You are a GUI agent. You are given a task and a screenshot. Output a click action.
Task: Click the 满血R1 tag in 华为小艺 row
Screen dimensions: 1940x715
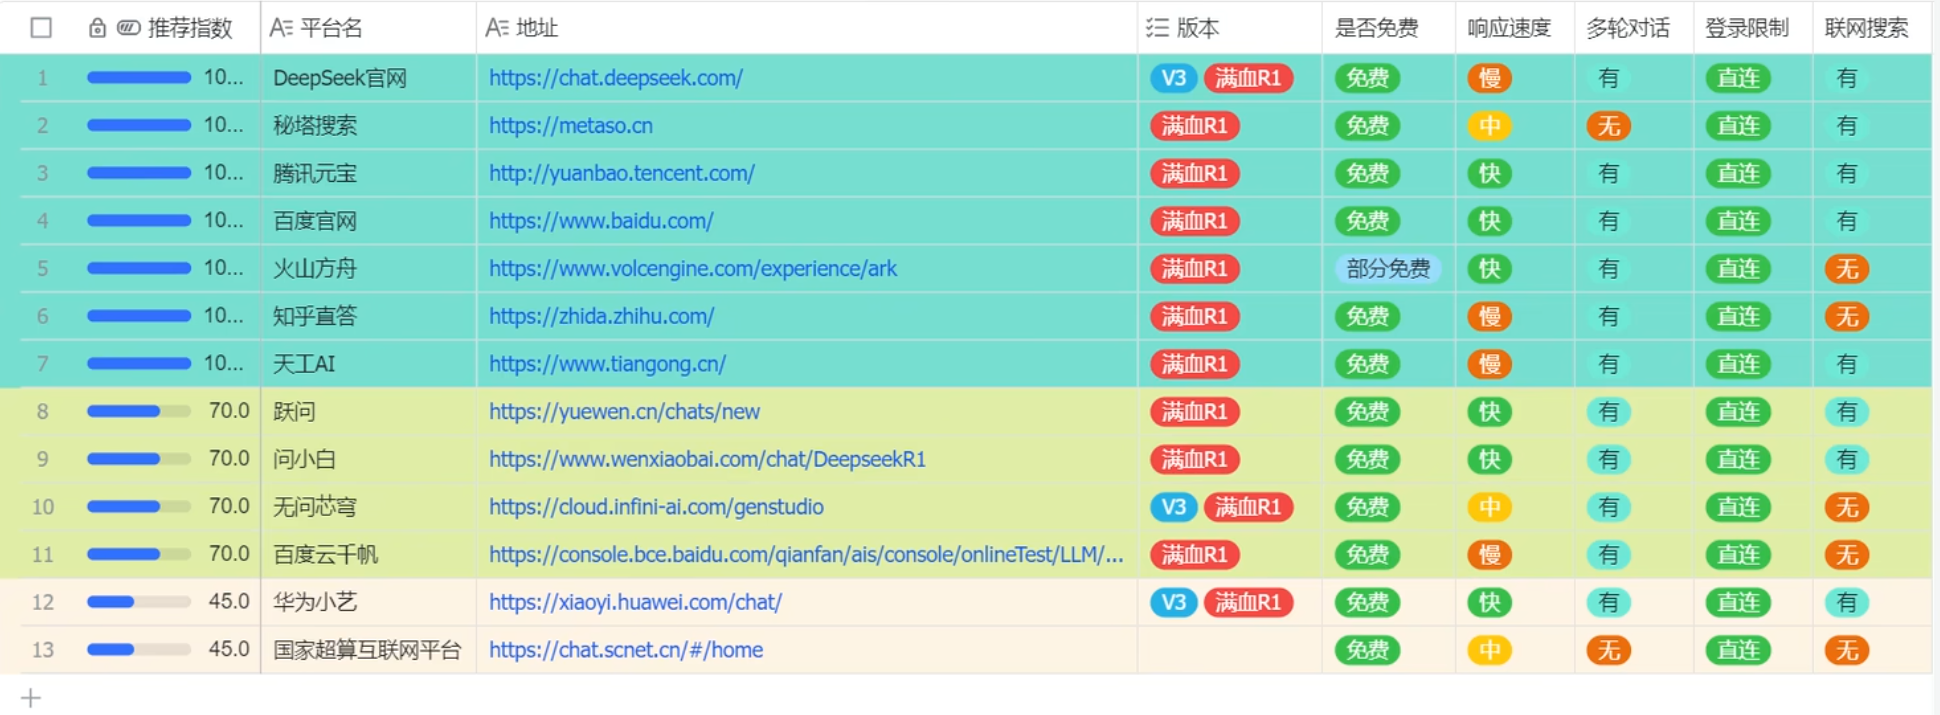point(1248,602)
